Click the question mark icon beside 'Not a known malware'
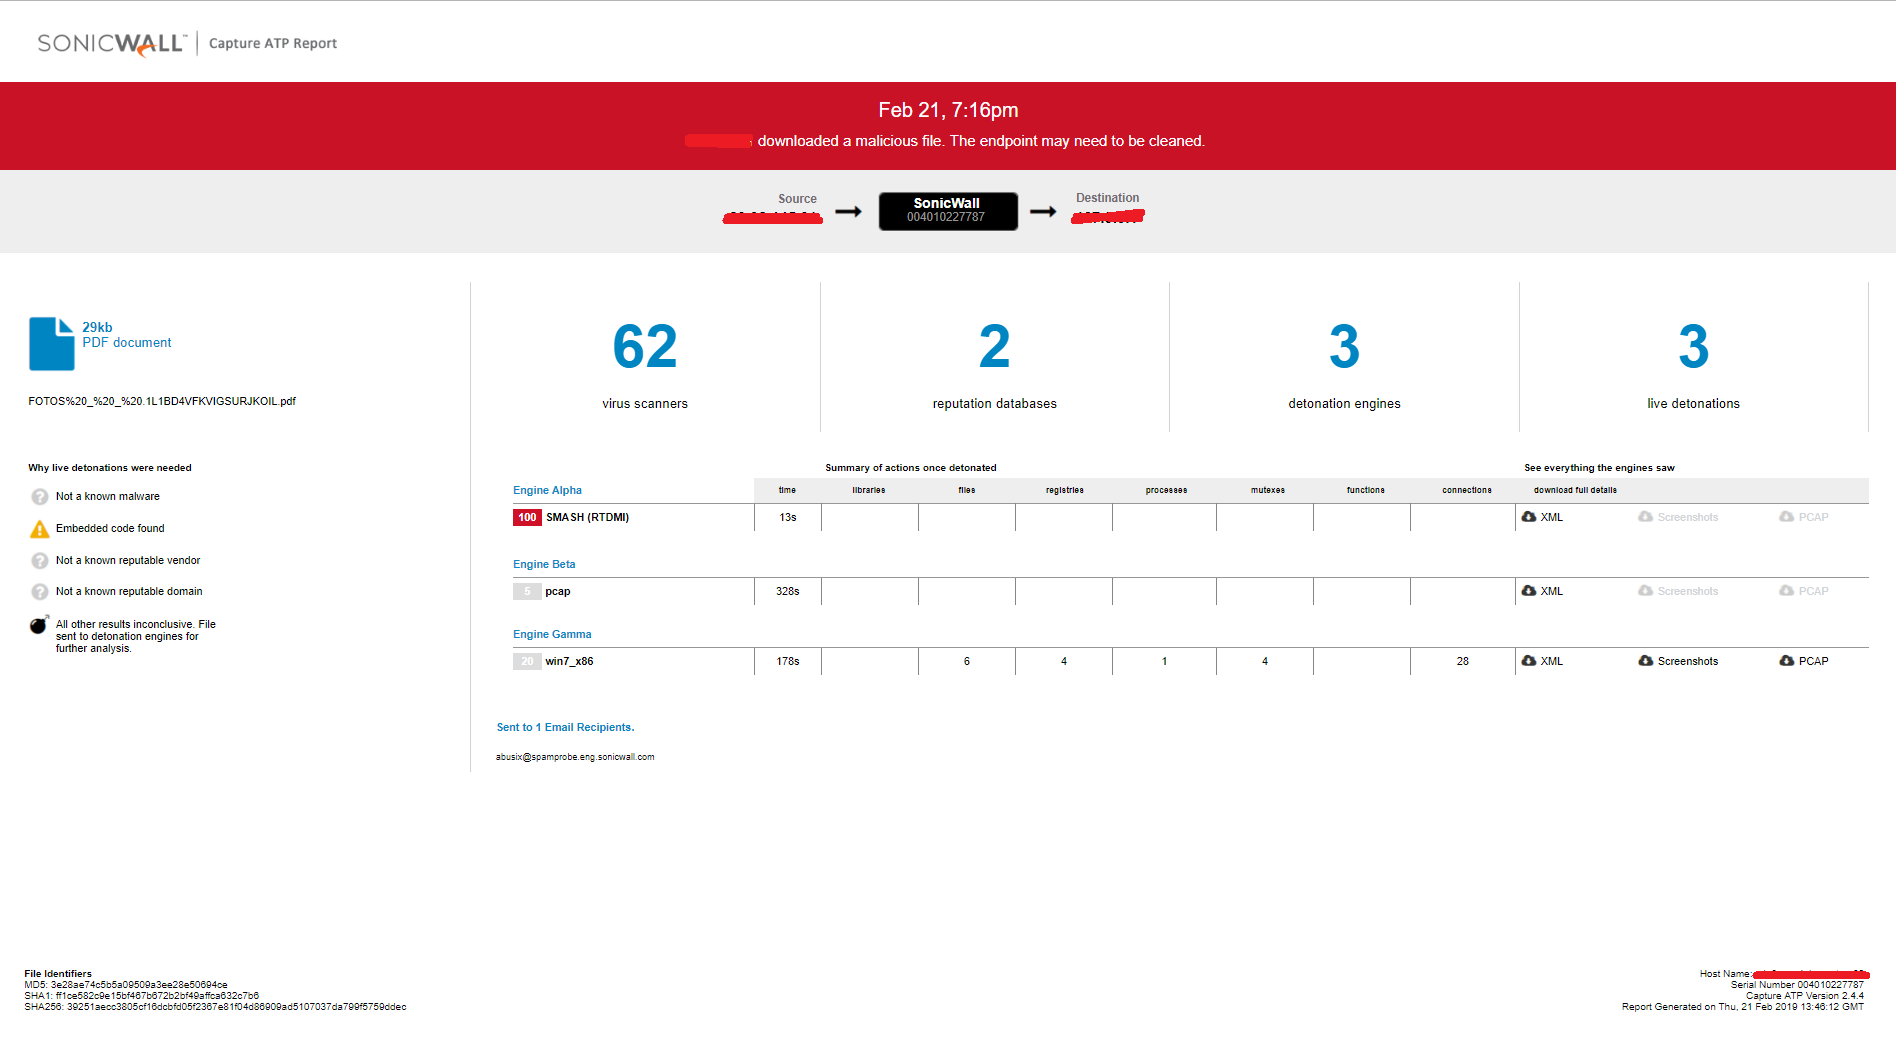Viewport: 1896px width, 1052px height. coord(40,497)
